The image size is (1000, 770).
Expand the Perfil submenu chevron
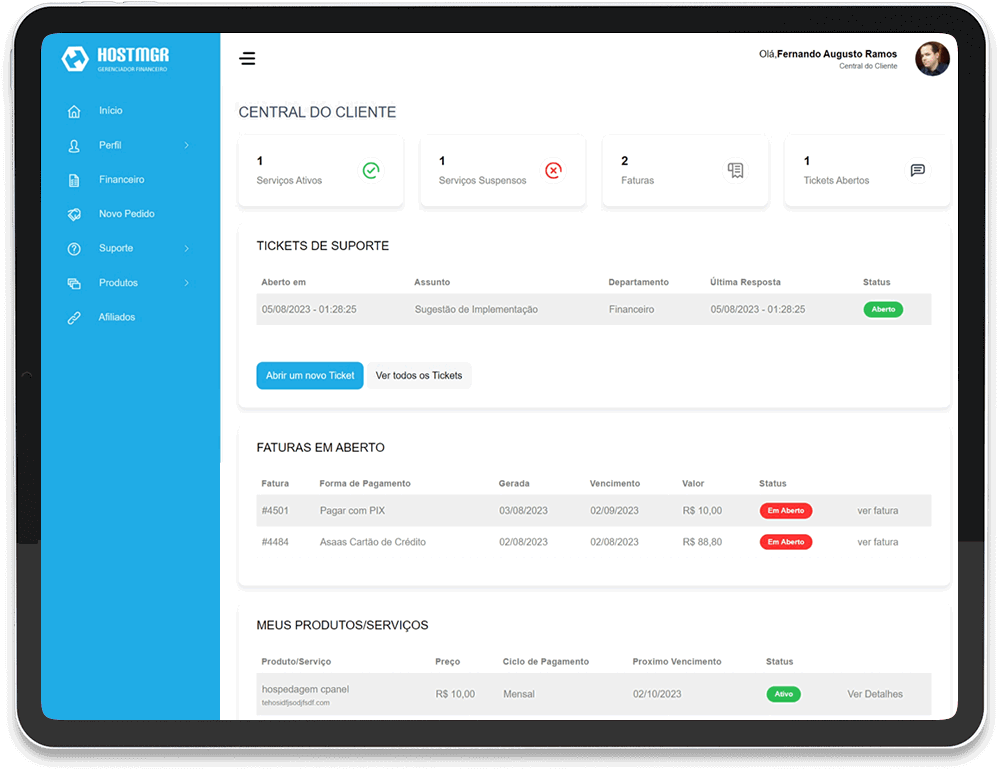[x=186, y=146]
